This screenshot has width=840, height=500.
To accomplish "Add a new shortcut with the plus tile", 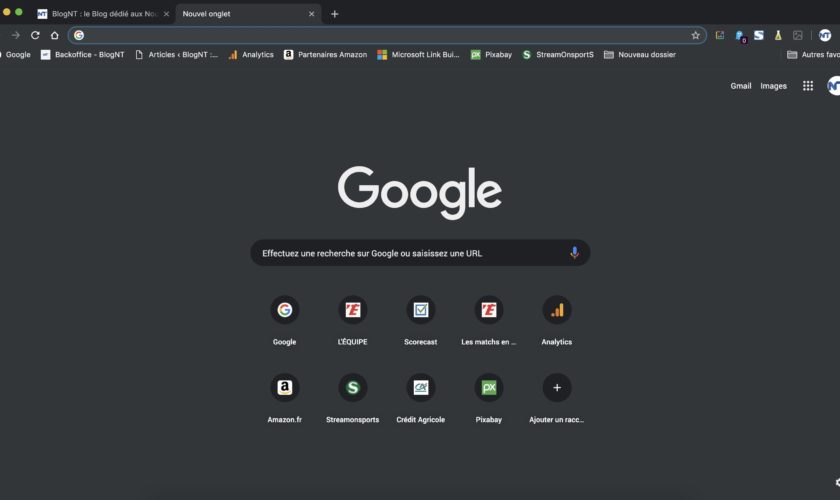I will click(x=557, y=388).
